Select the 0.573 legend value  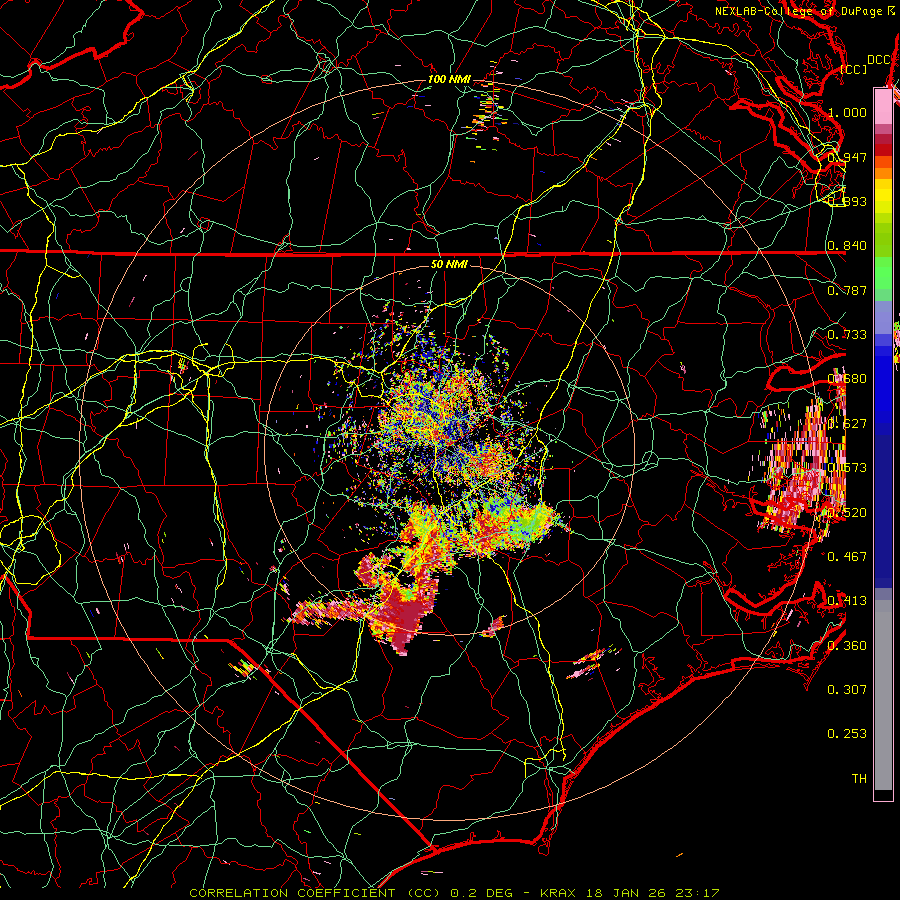(847, 468)
